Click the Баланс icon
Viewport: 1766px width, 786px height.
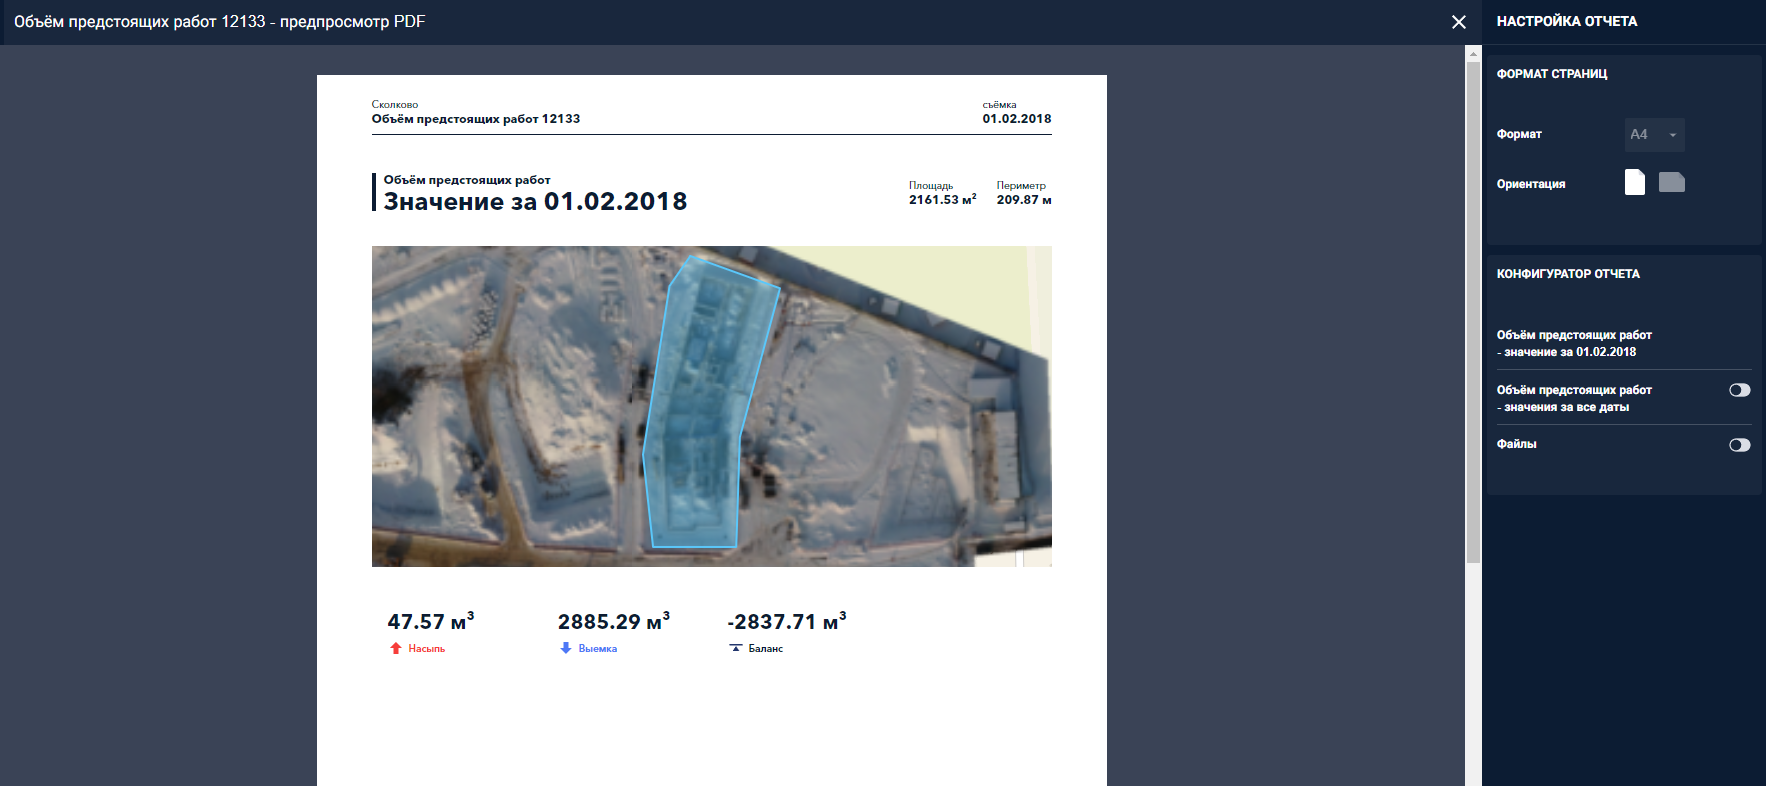[736, 649]
